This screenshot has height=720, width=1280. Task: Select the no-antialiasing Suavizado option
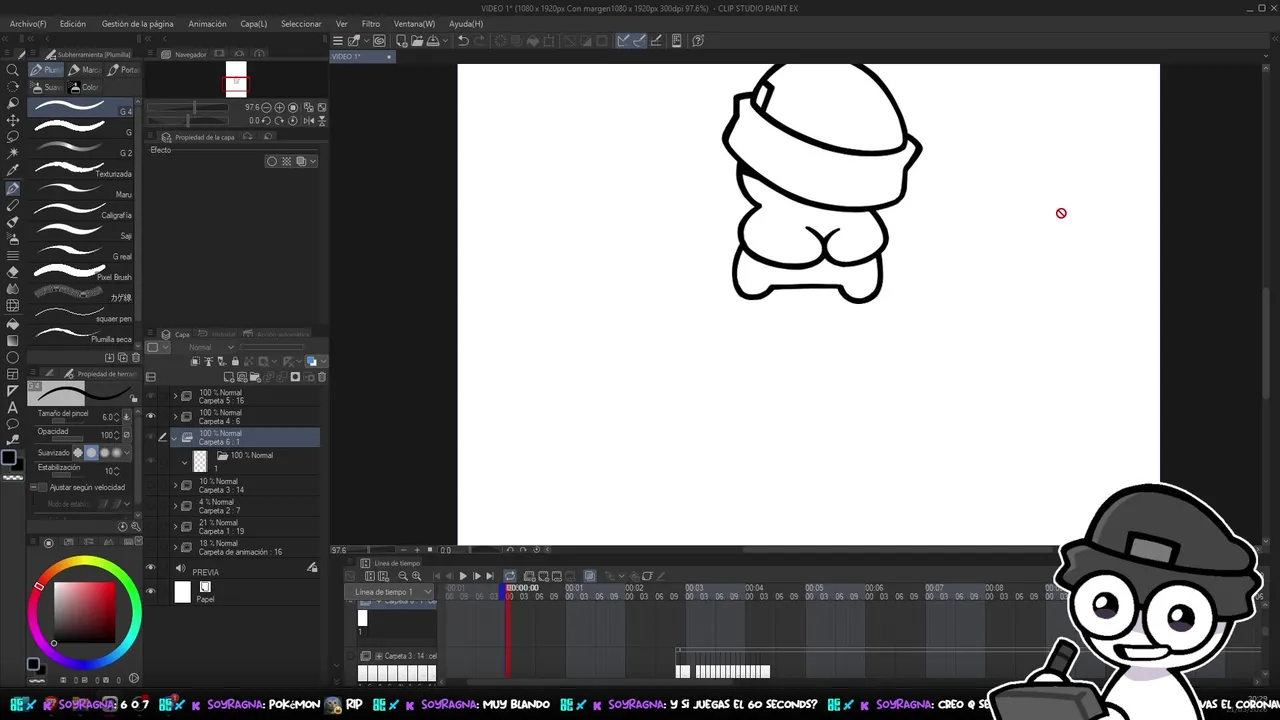(x=79, y=453)
